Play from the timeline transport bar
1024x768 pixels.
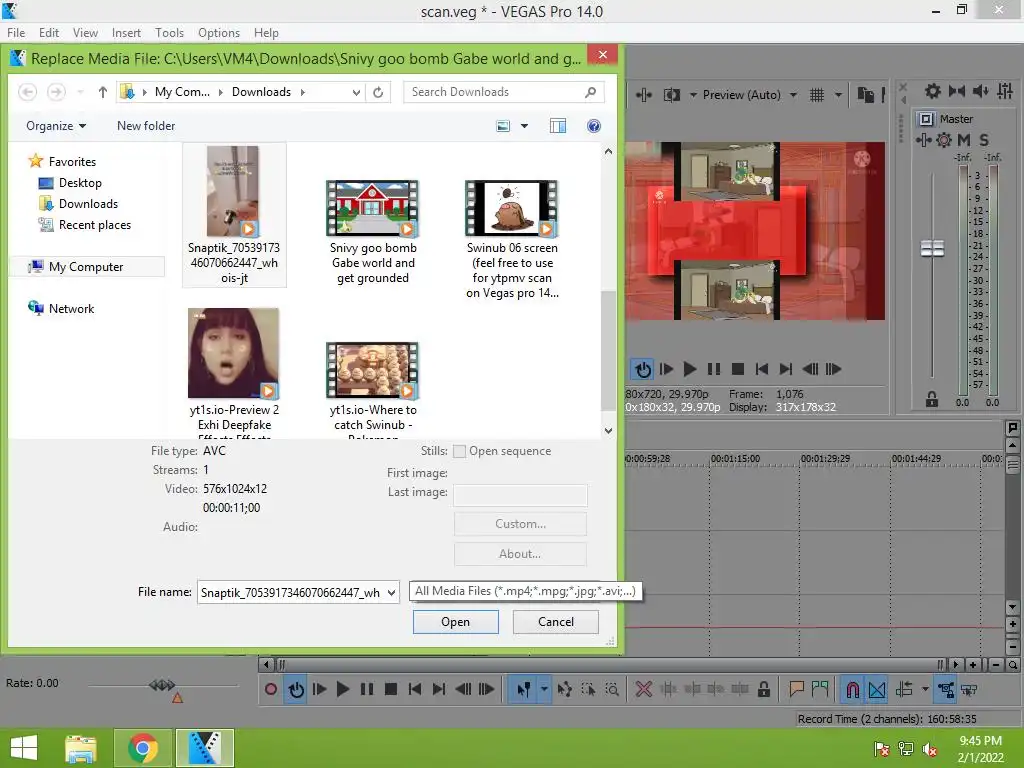pyautogui.click(x=342, y=689)
